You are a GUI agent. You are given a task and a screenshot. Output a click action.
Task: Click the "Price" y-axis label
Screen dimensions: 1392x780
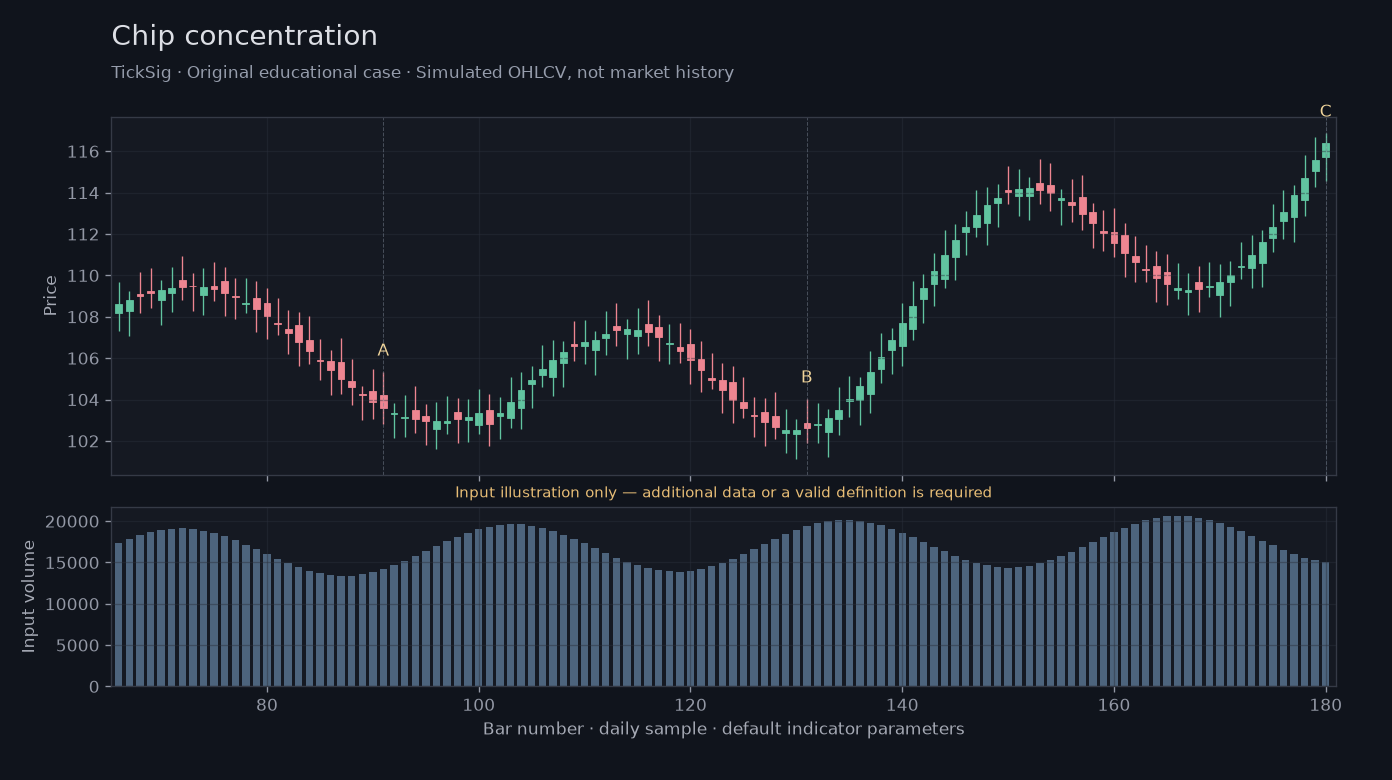[50, 296]
